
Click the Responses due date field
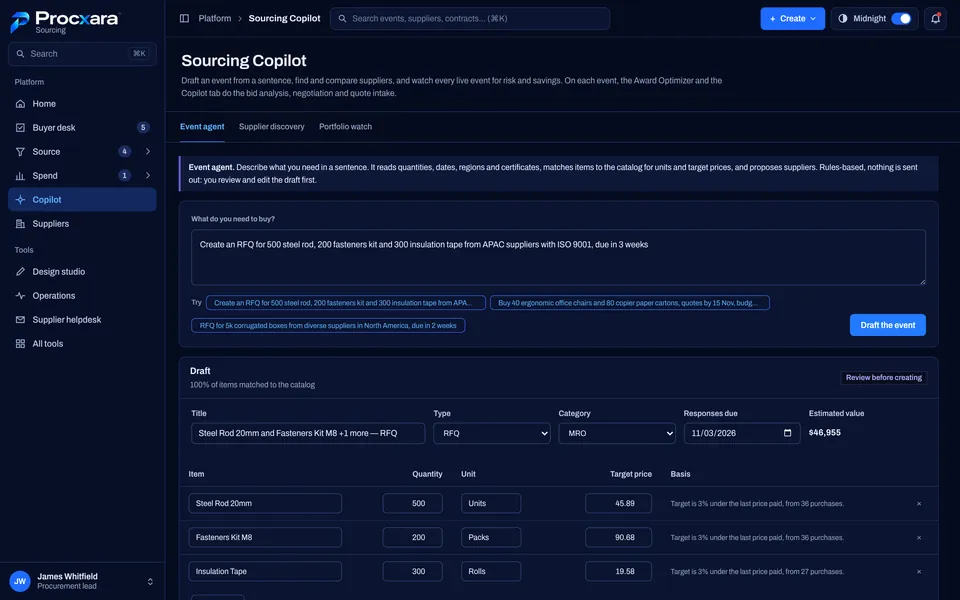(741, 433)
